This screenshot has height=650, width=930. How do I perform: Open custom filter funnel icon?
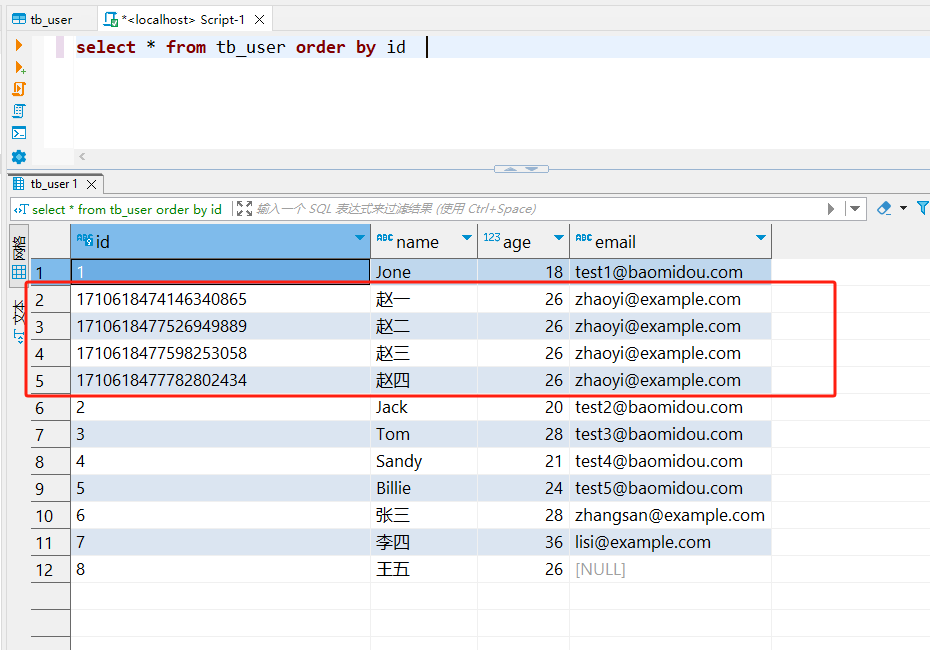click(x=923, y=208)
